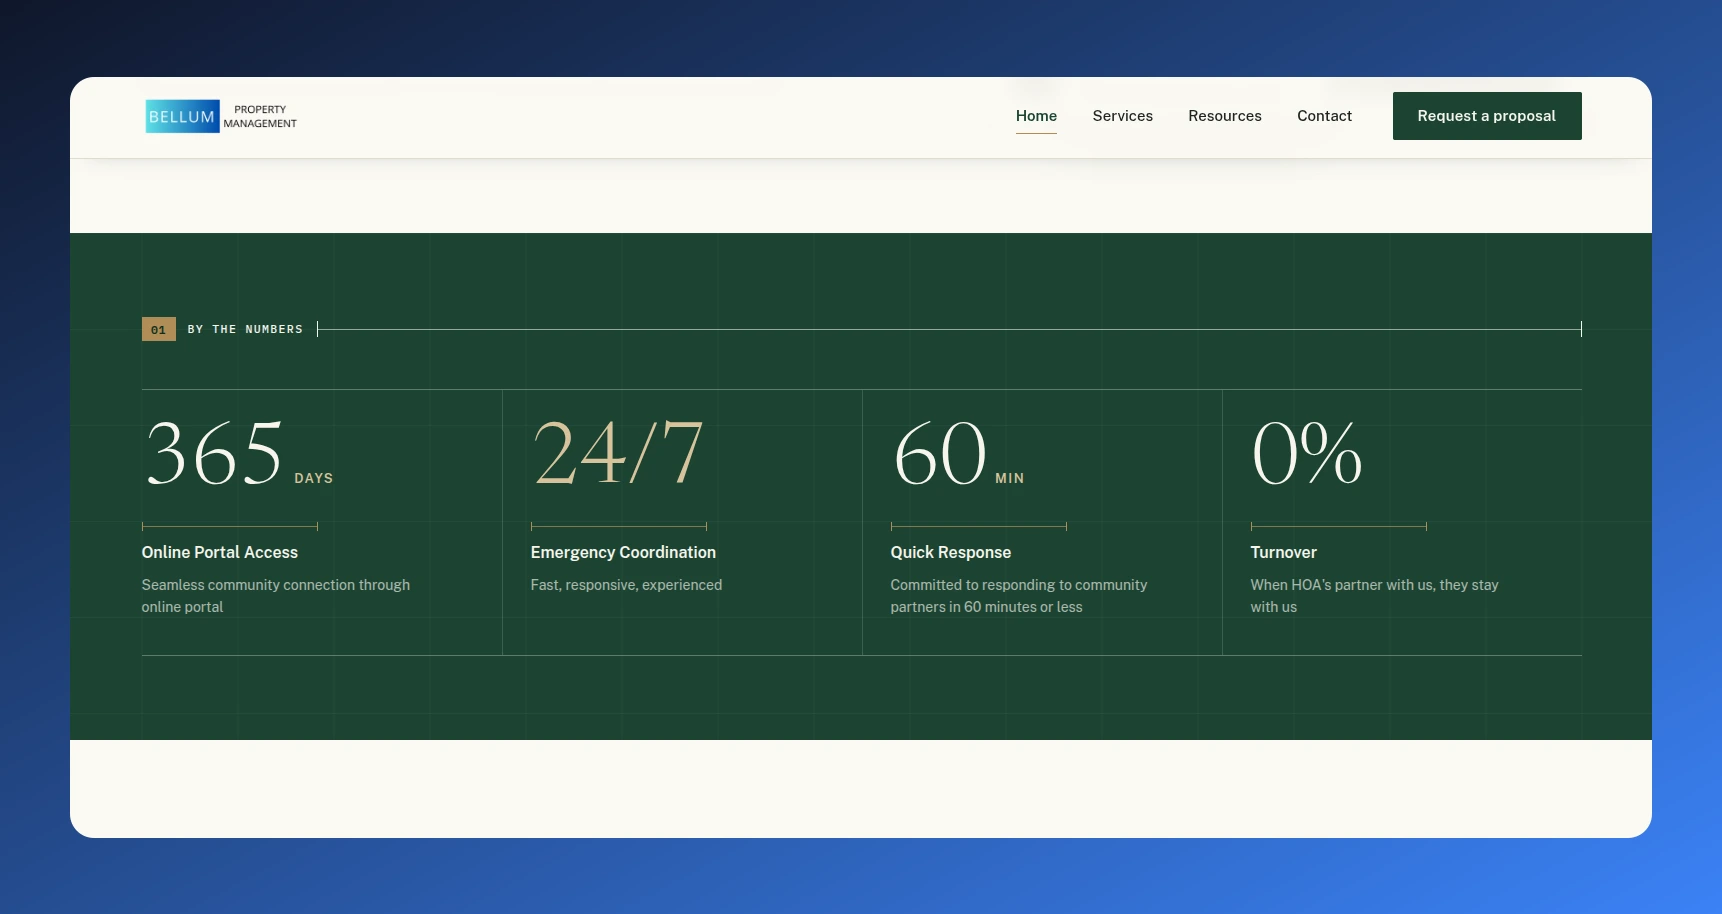Select the Turnover heading

point(1284,552)
